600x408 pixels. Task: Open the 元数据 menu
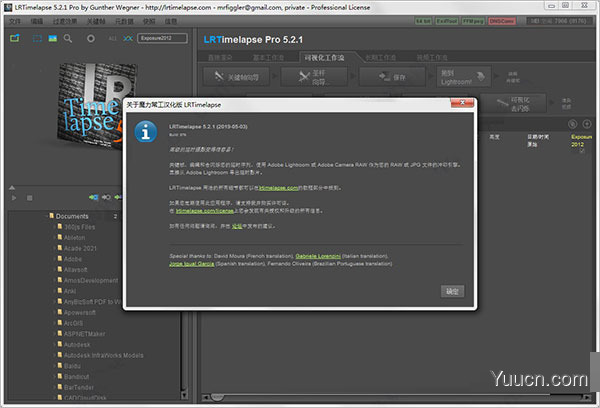(124, 21)
